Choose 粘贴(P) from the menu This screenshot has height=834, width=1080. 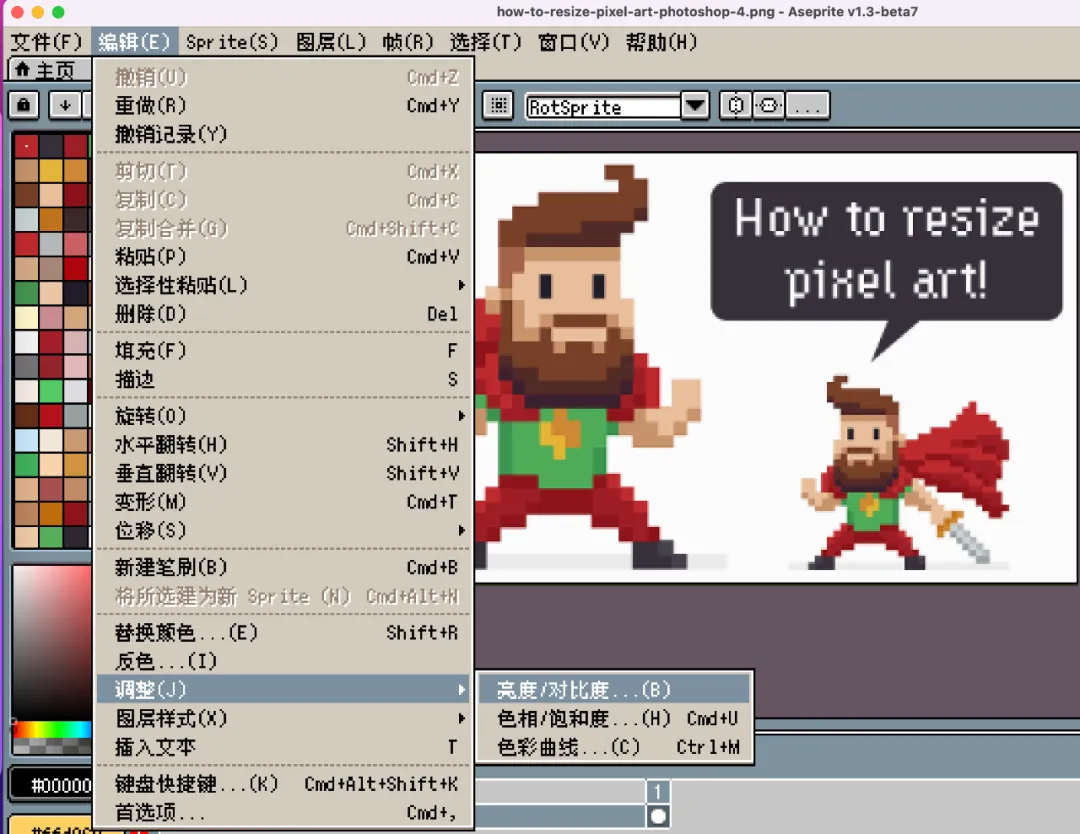pyautogui.click(x=283, y=257)
